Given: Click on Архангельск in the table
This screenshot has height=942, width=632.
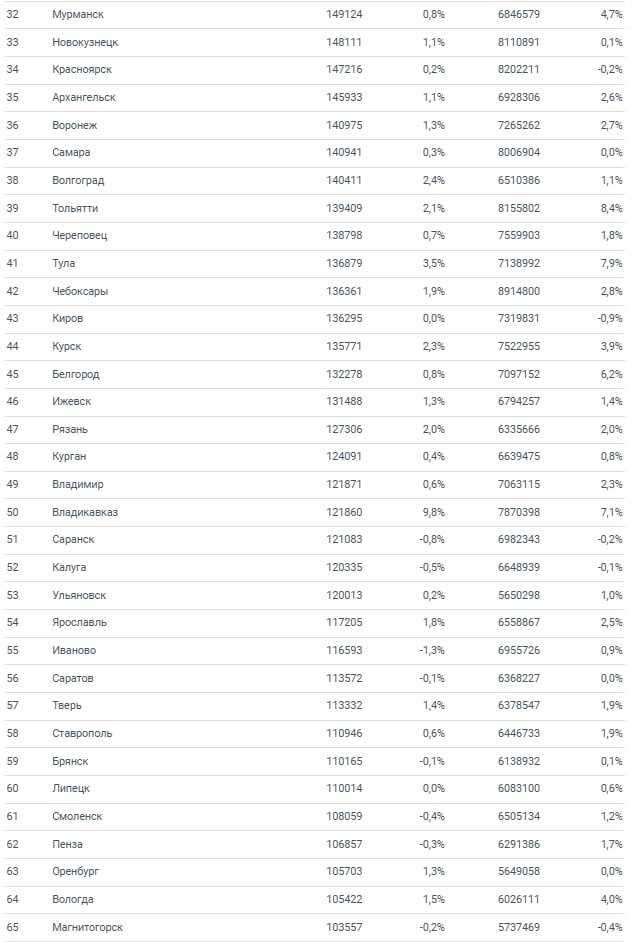Looking at the screenshot, I should (x=84, y=98).
